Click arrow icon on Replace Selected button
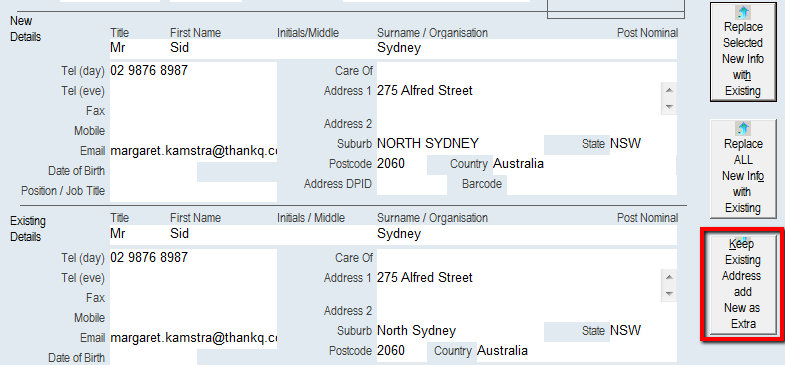785x365 pixels. 743,12
